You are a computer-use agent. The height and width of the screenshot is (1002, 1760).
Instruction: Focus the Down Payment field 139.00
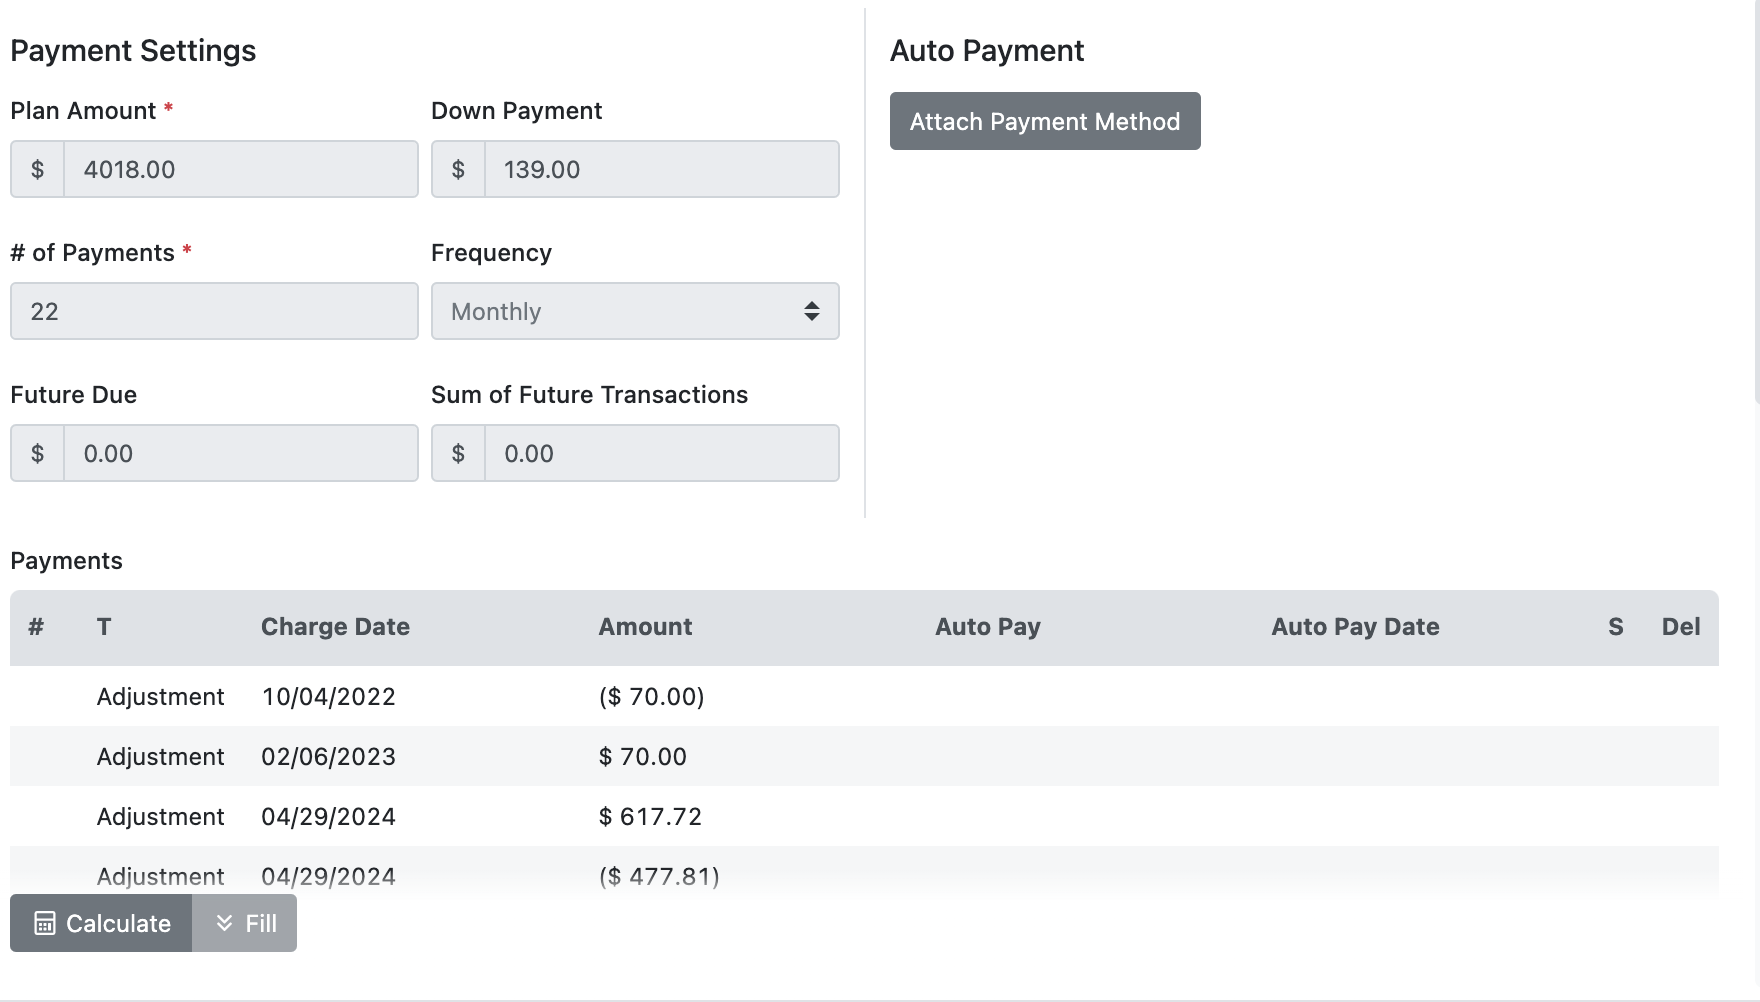click(662, 169)
